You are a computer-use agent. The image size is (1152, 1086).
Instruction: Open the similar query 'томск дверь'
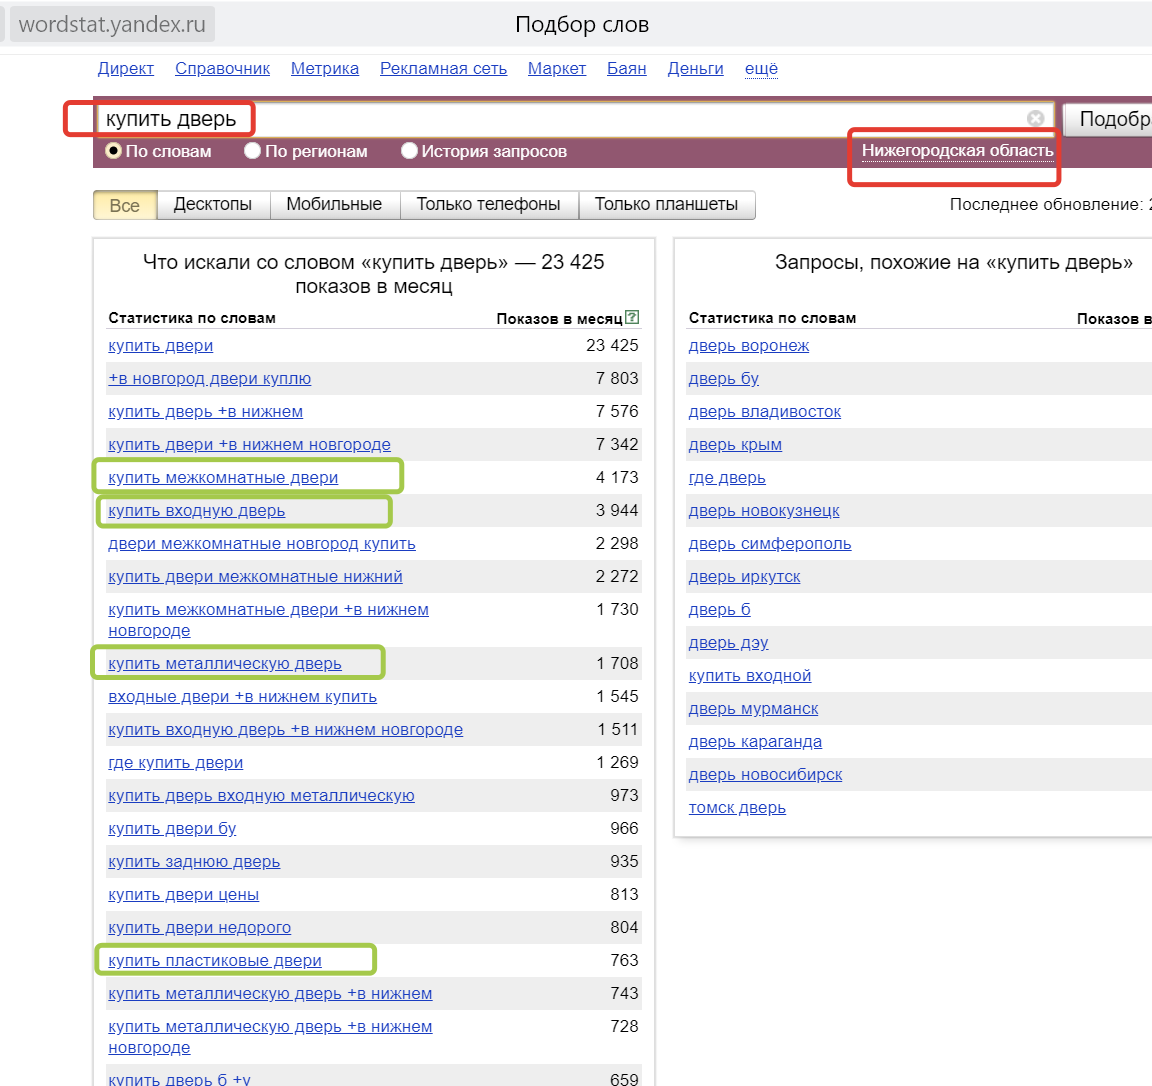737,808
